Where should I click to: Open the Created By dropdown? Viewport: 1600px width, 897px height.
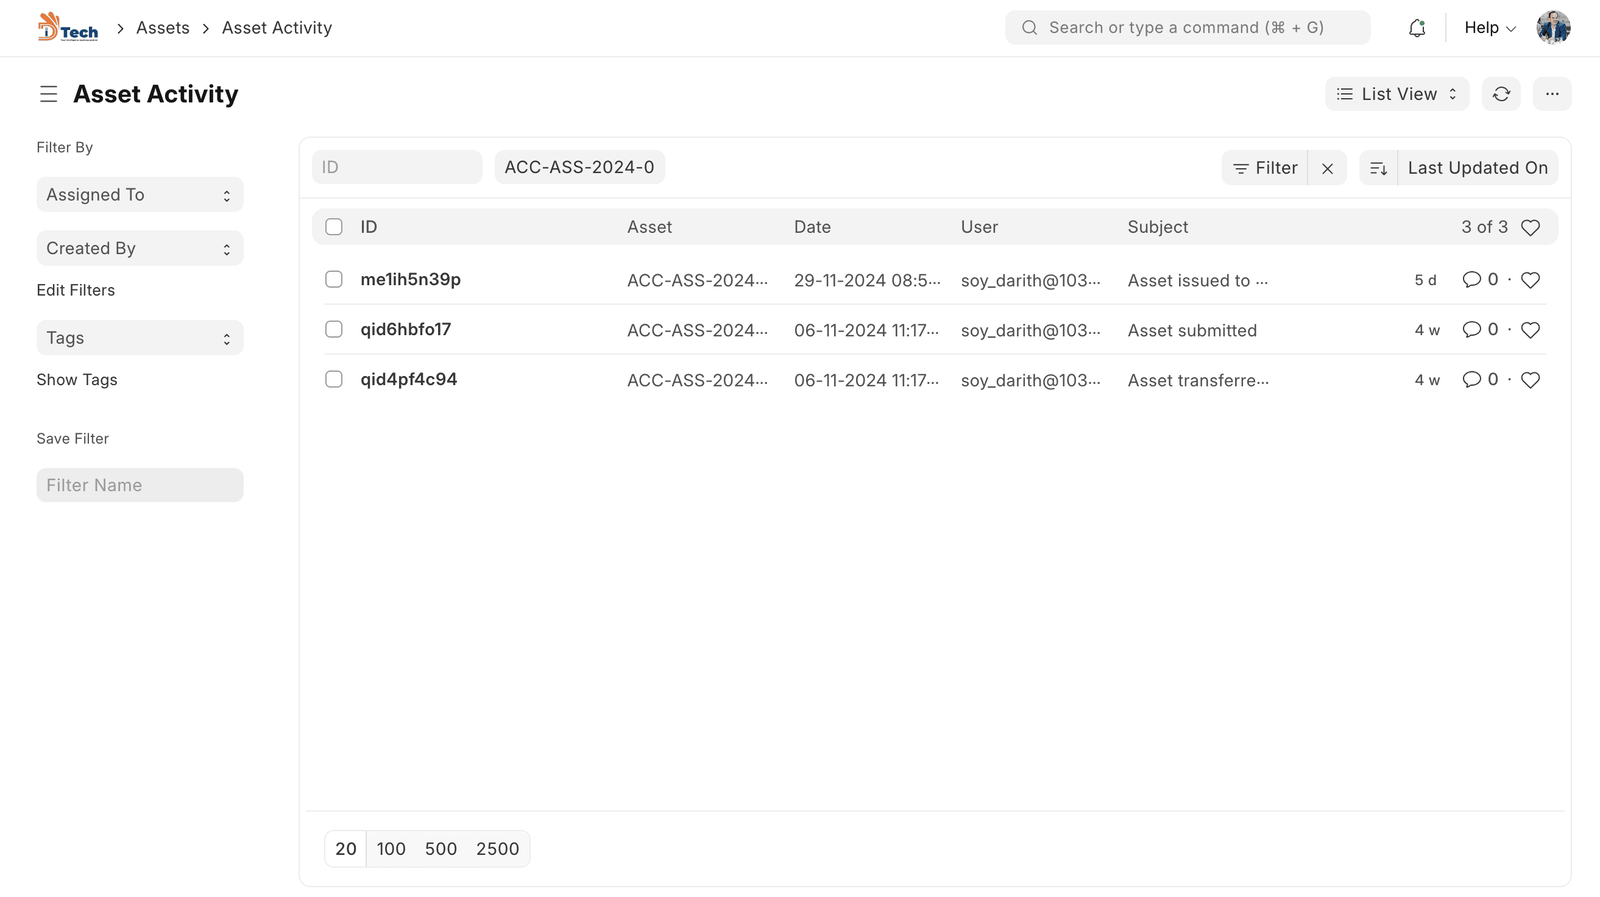pyautogui.click(x=140, y=248)
